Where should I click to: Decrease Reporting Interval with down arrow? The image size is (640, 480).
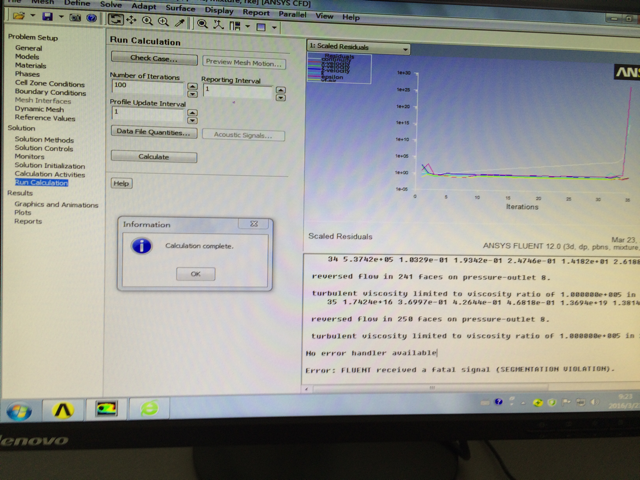[280, 98]
